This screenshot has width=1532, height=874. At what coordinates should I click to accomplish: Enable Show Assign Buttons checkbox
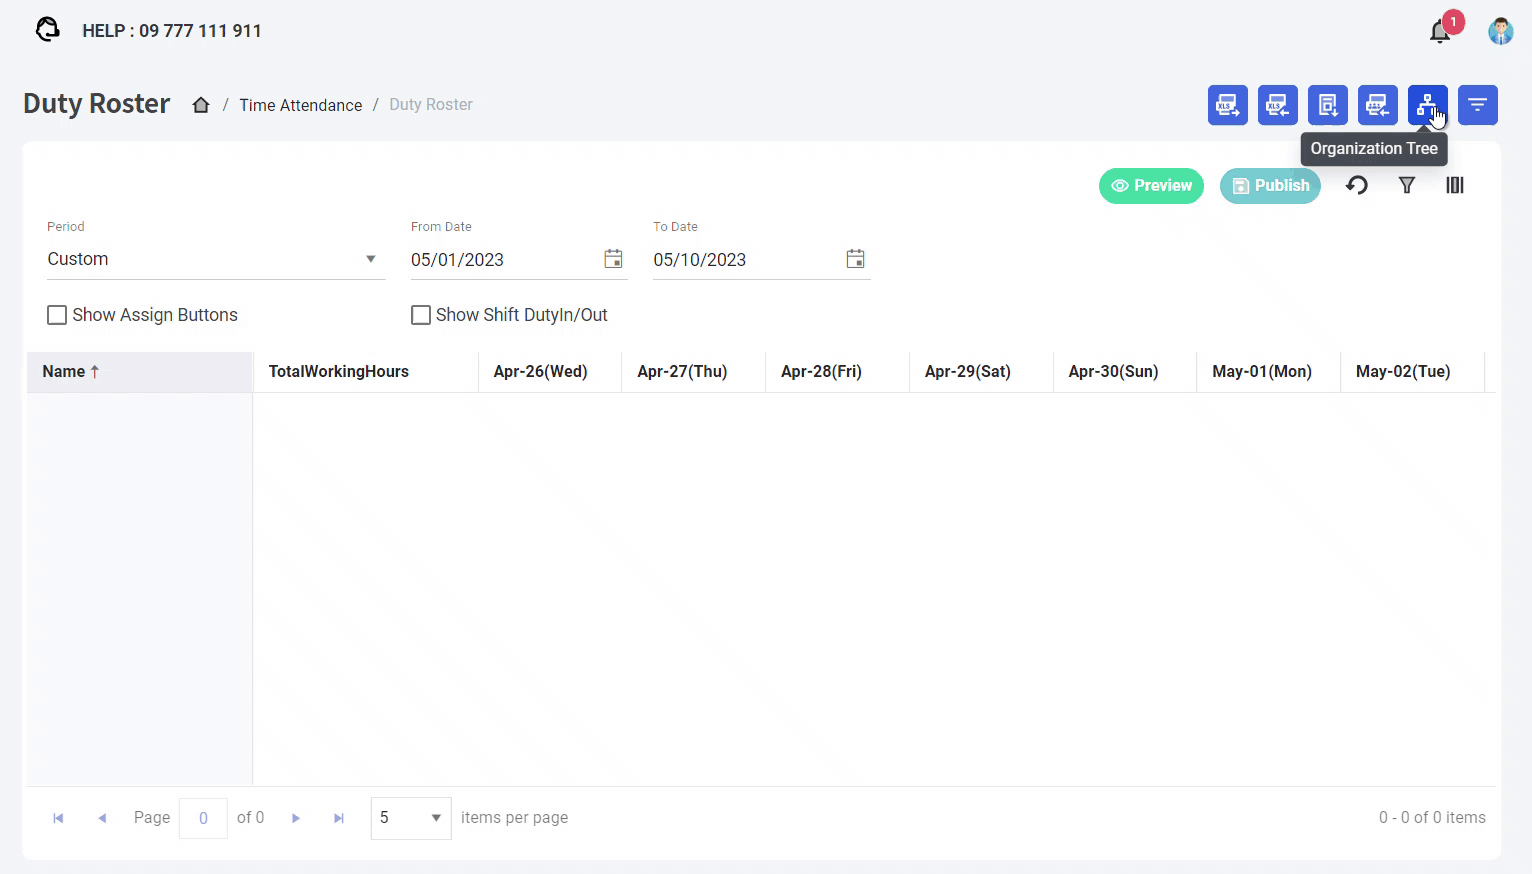[57, 315]
